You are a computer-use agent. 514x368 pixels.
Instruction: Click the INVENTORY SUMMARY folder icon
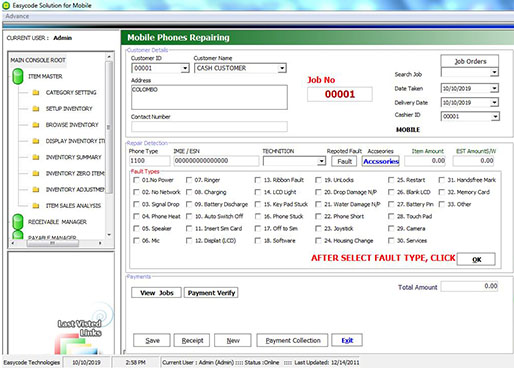(x=36, y=157)
